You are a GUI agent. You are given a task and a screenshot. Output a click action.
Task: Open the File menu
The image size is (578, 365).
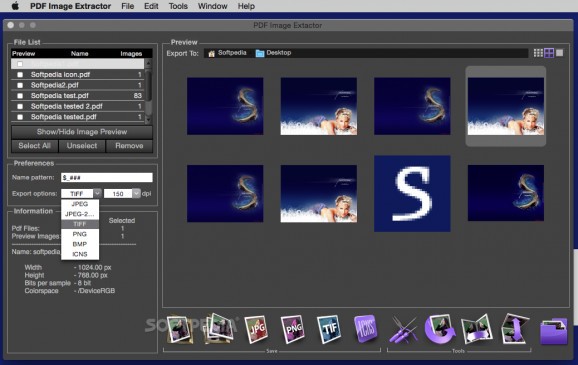click(x=128, y=6)
